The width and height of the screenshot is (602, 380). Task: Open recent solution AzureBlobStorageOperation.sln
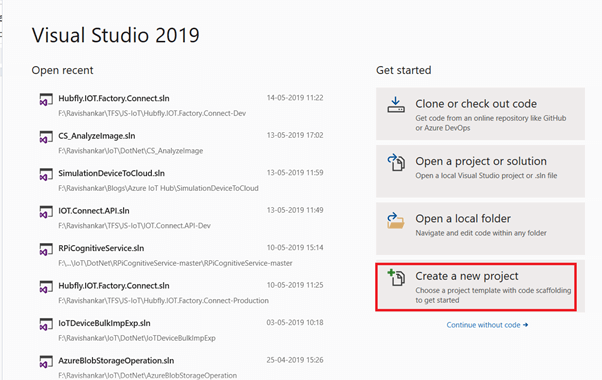click(x=181, y=367)
